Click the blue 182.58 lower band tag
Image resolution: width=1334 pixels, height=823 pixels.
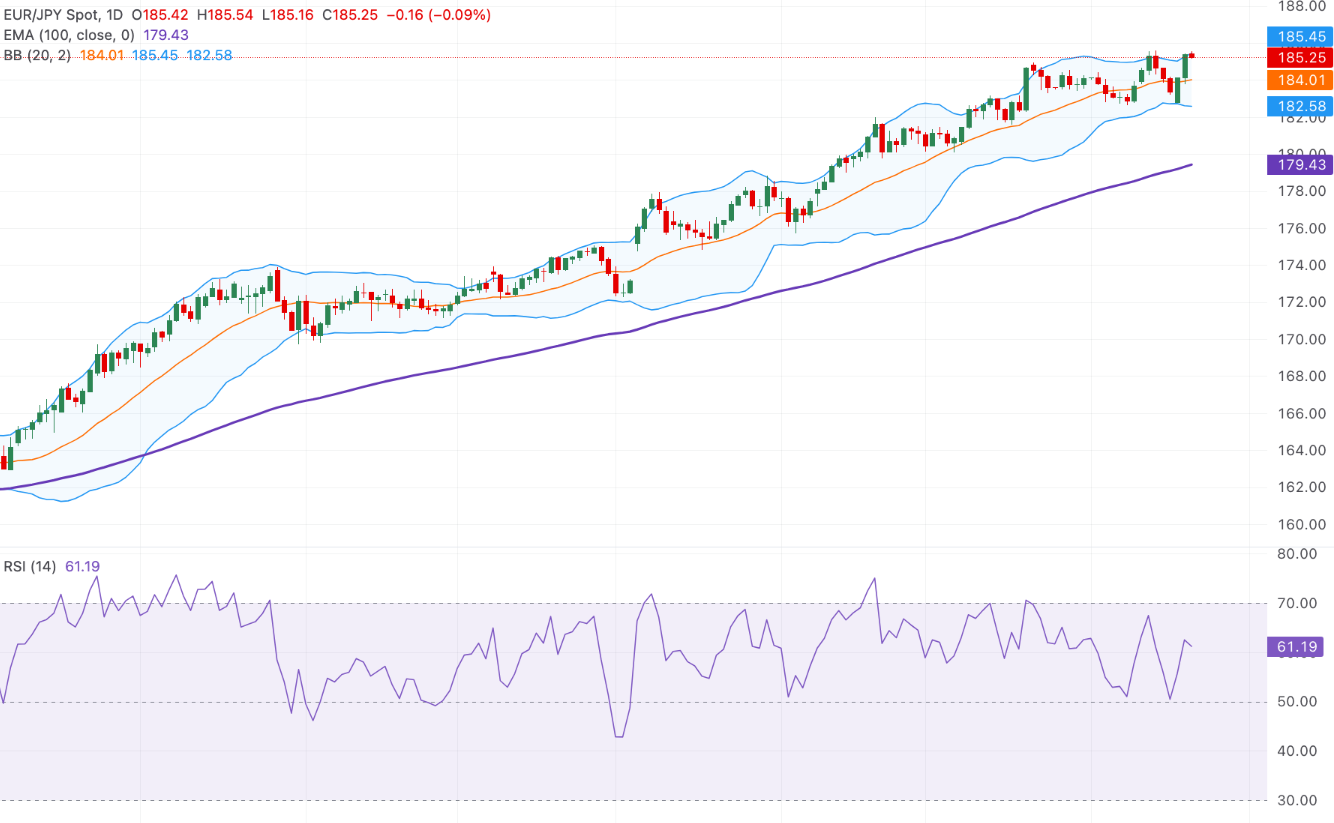(x=1299, y=106)
